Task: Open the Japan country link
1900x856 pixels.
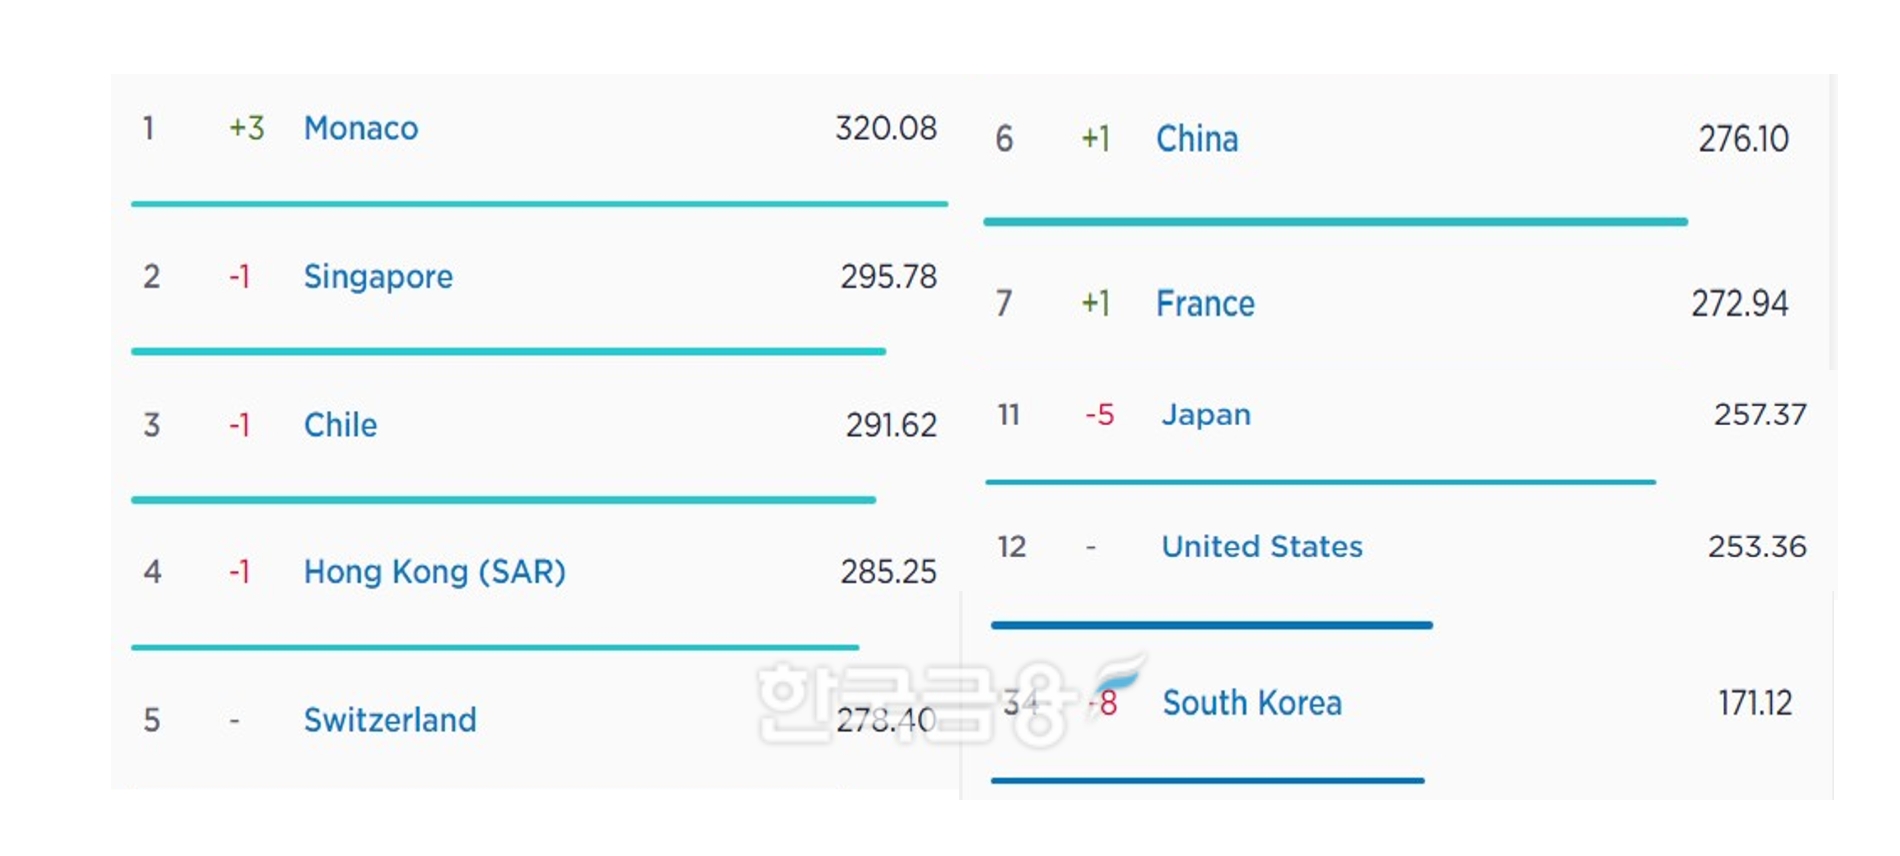Action: pyautogui.click(x=1206, y=415)
